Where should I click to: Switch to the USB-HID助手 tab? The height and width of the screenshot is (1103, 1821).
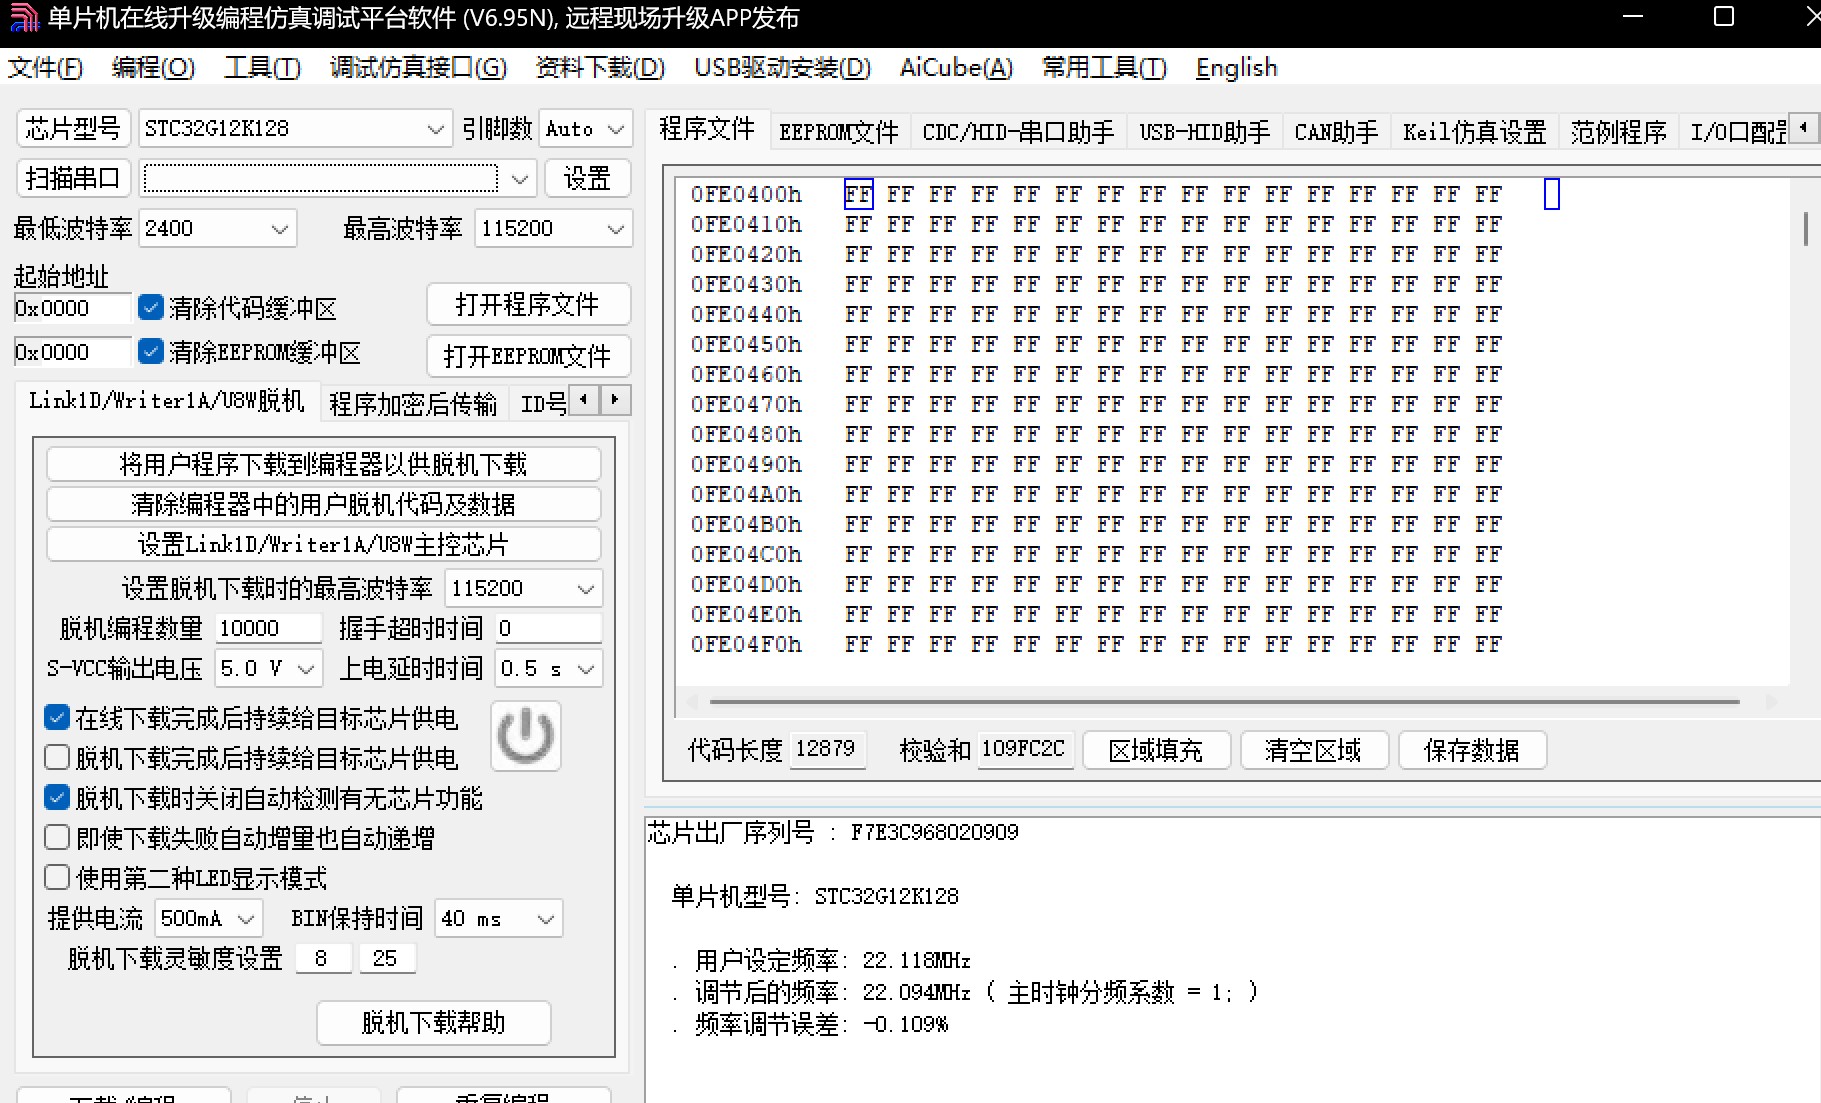click(1204, 132)
